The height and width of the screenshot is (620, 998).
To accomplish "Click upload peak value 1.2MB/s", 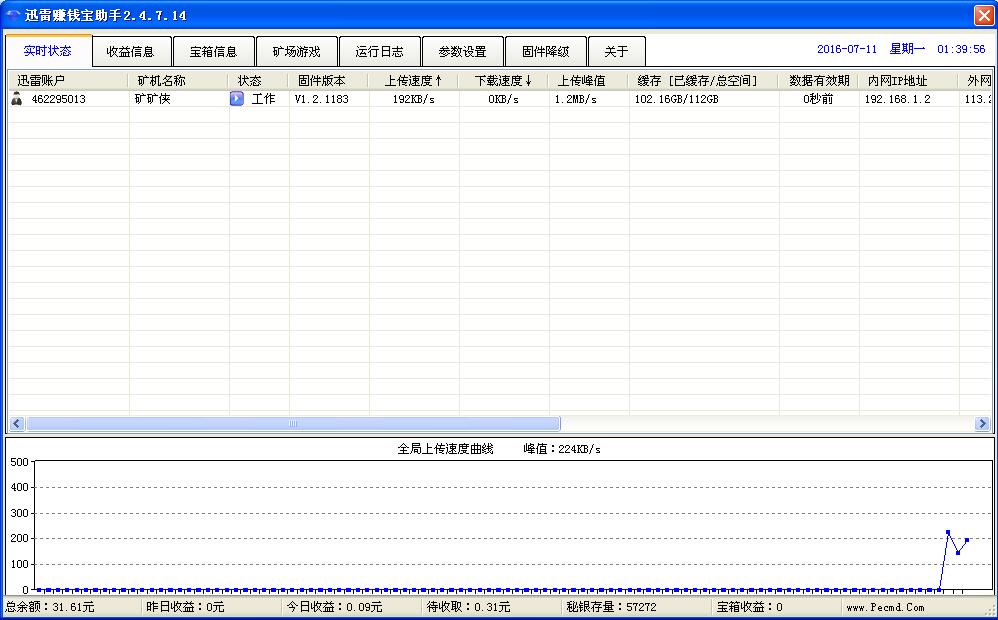I will point(575,99).
